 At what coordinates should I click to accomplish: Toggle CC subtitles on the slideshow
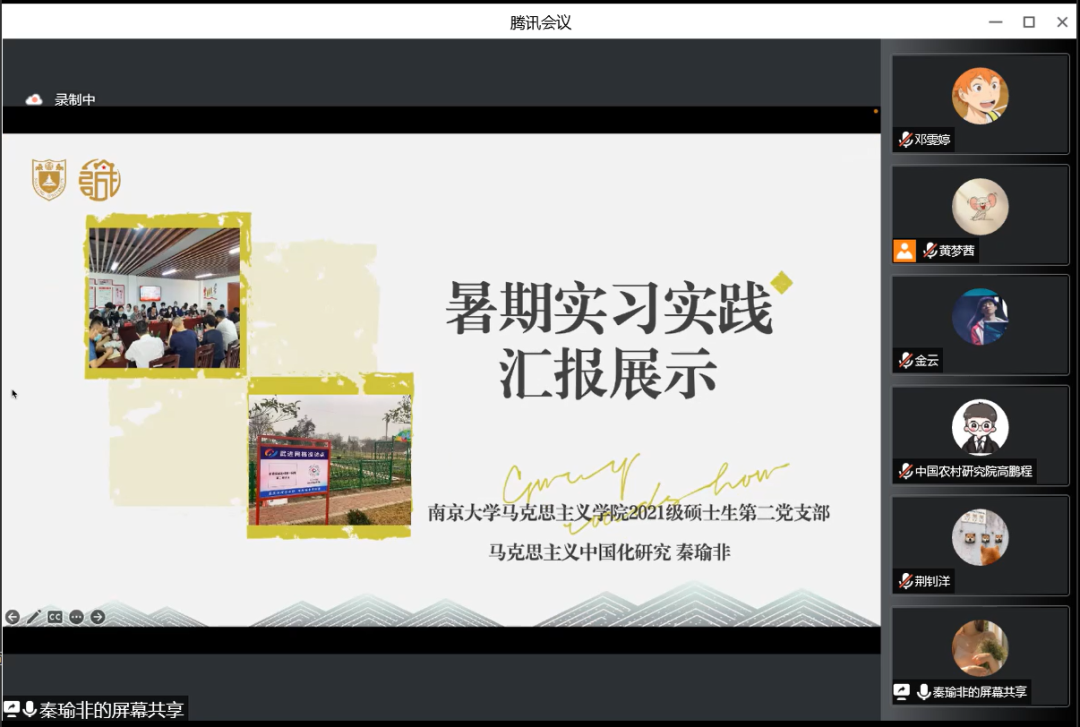pyautogui.click(x=55, y=617)
